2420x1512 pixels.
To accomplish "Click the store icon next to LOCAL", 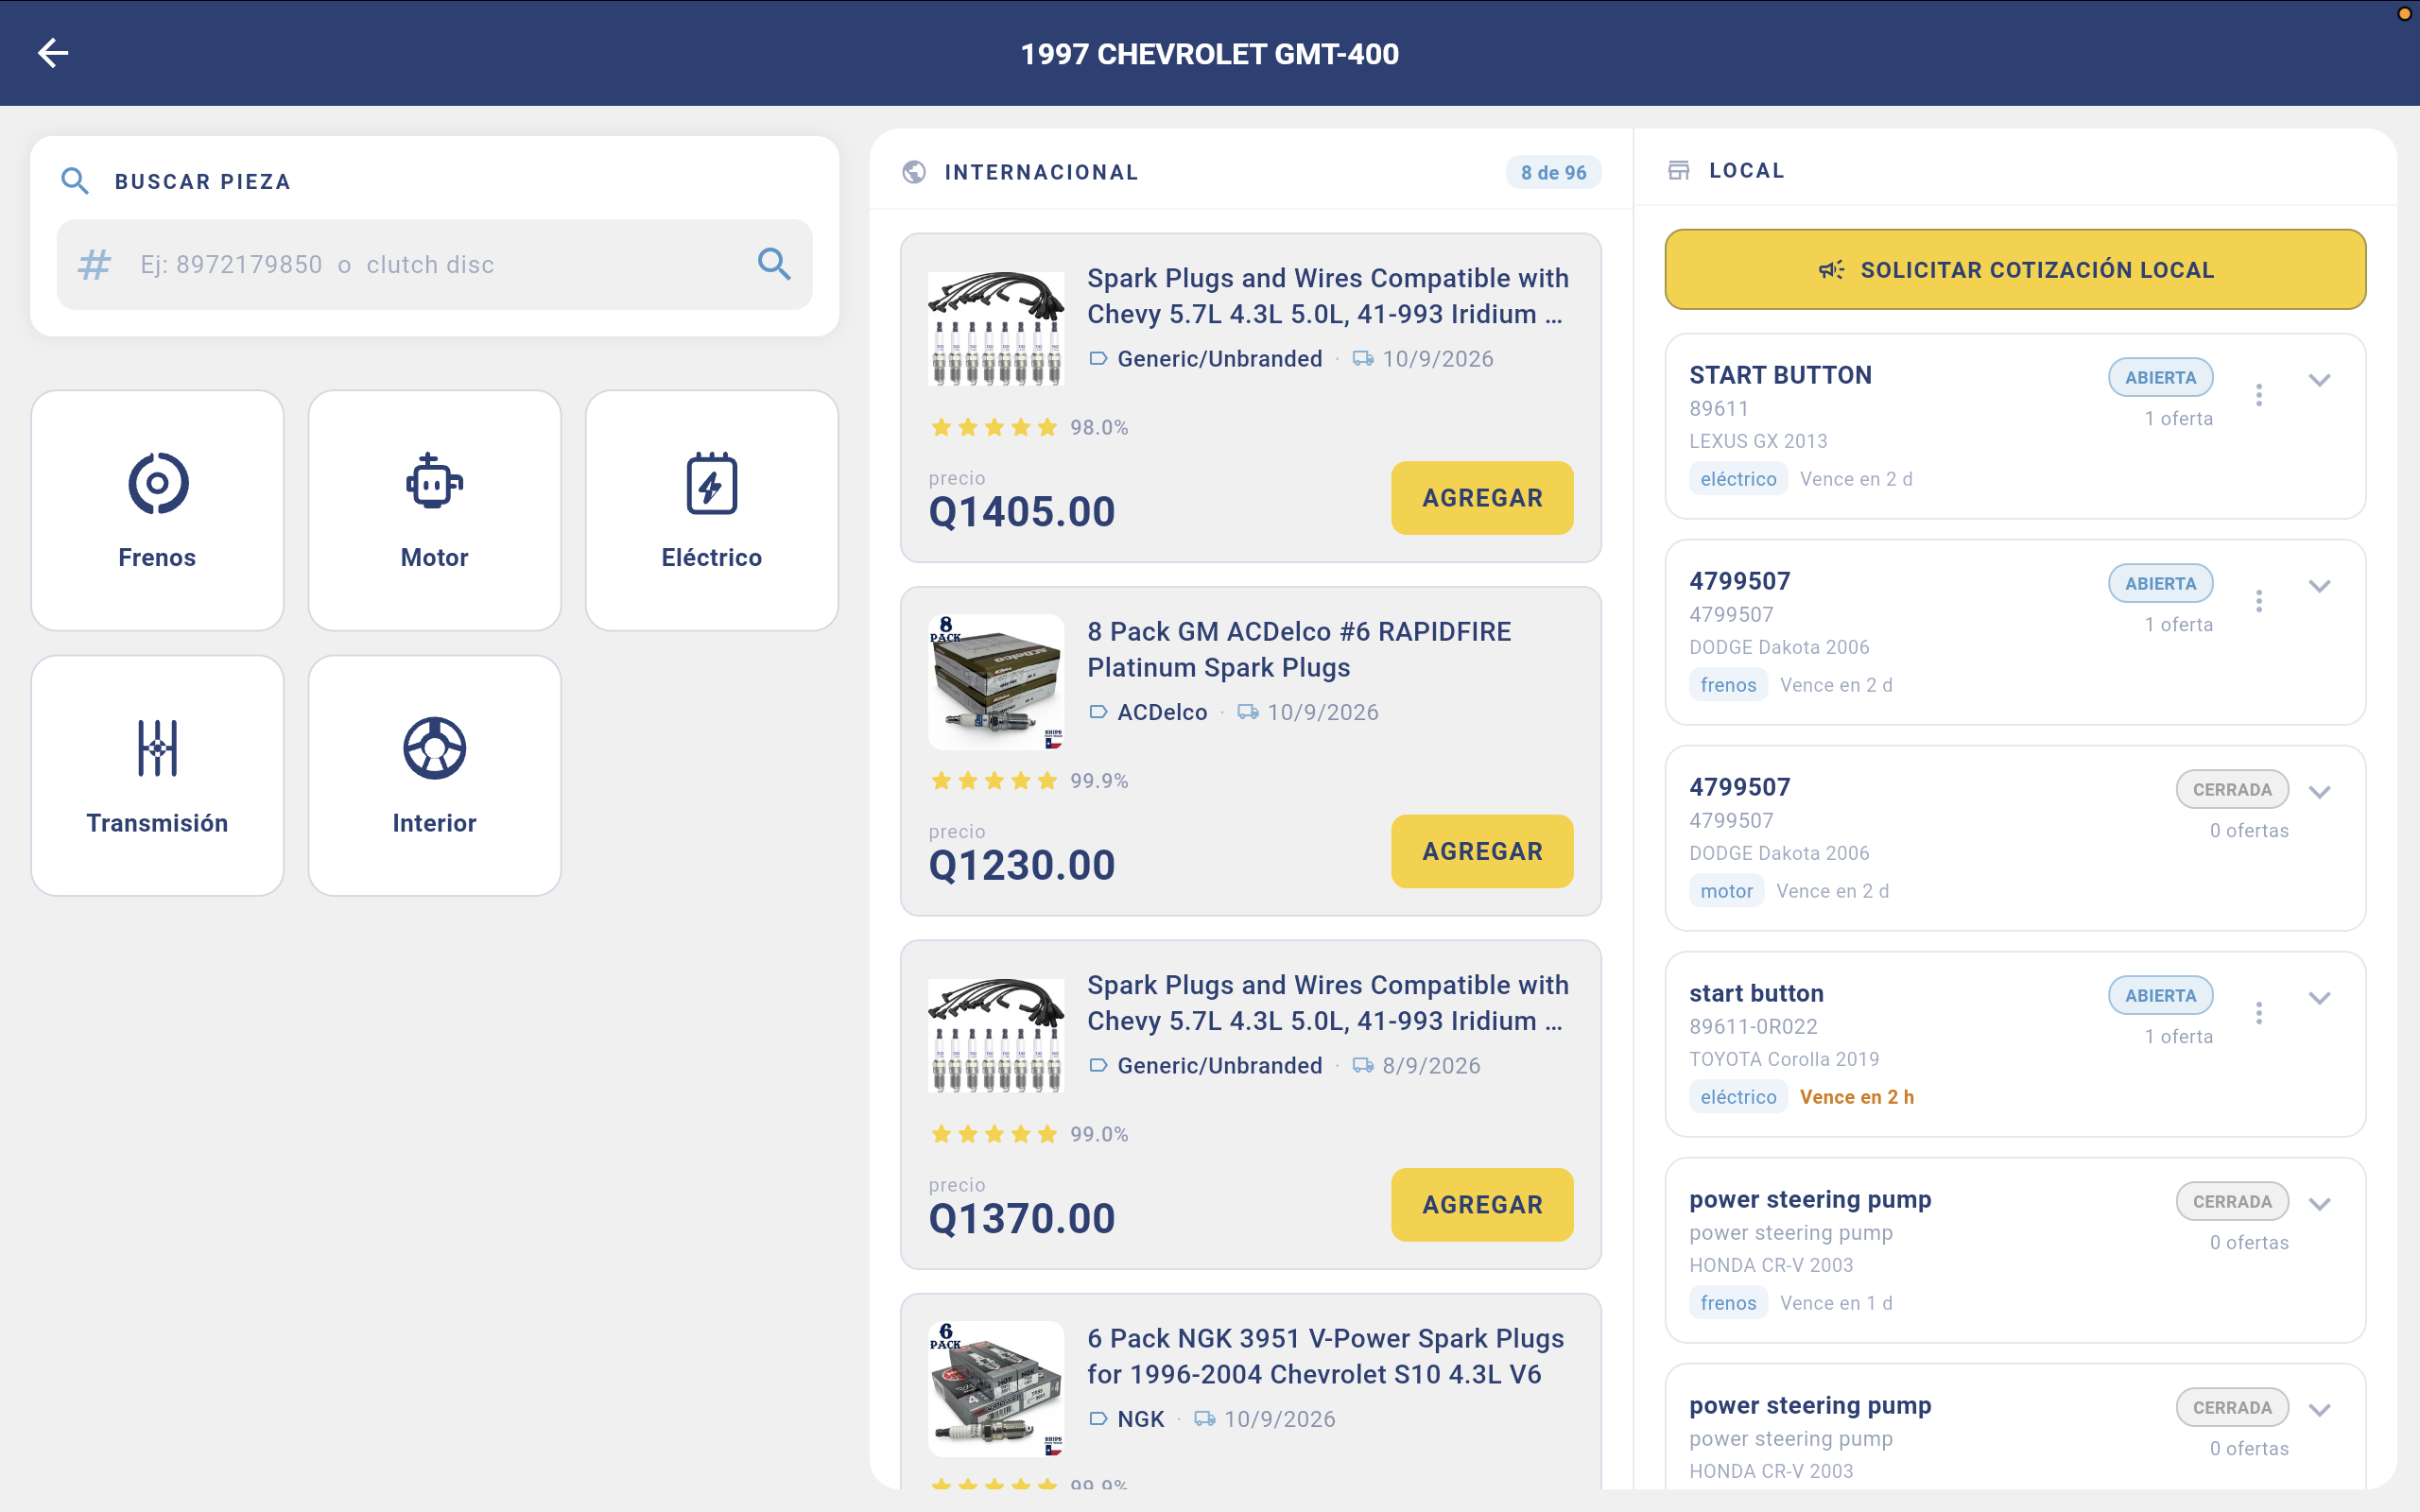I will coord(1679,170).
